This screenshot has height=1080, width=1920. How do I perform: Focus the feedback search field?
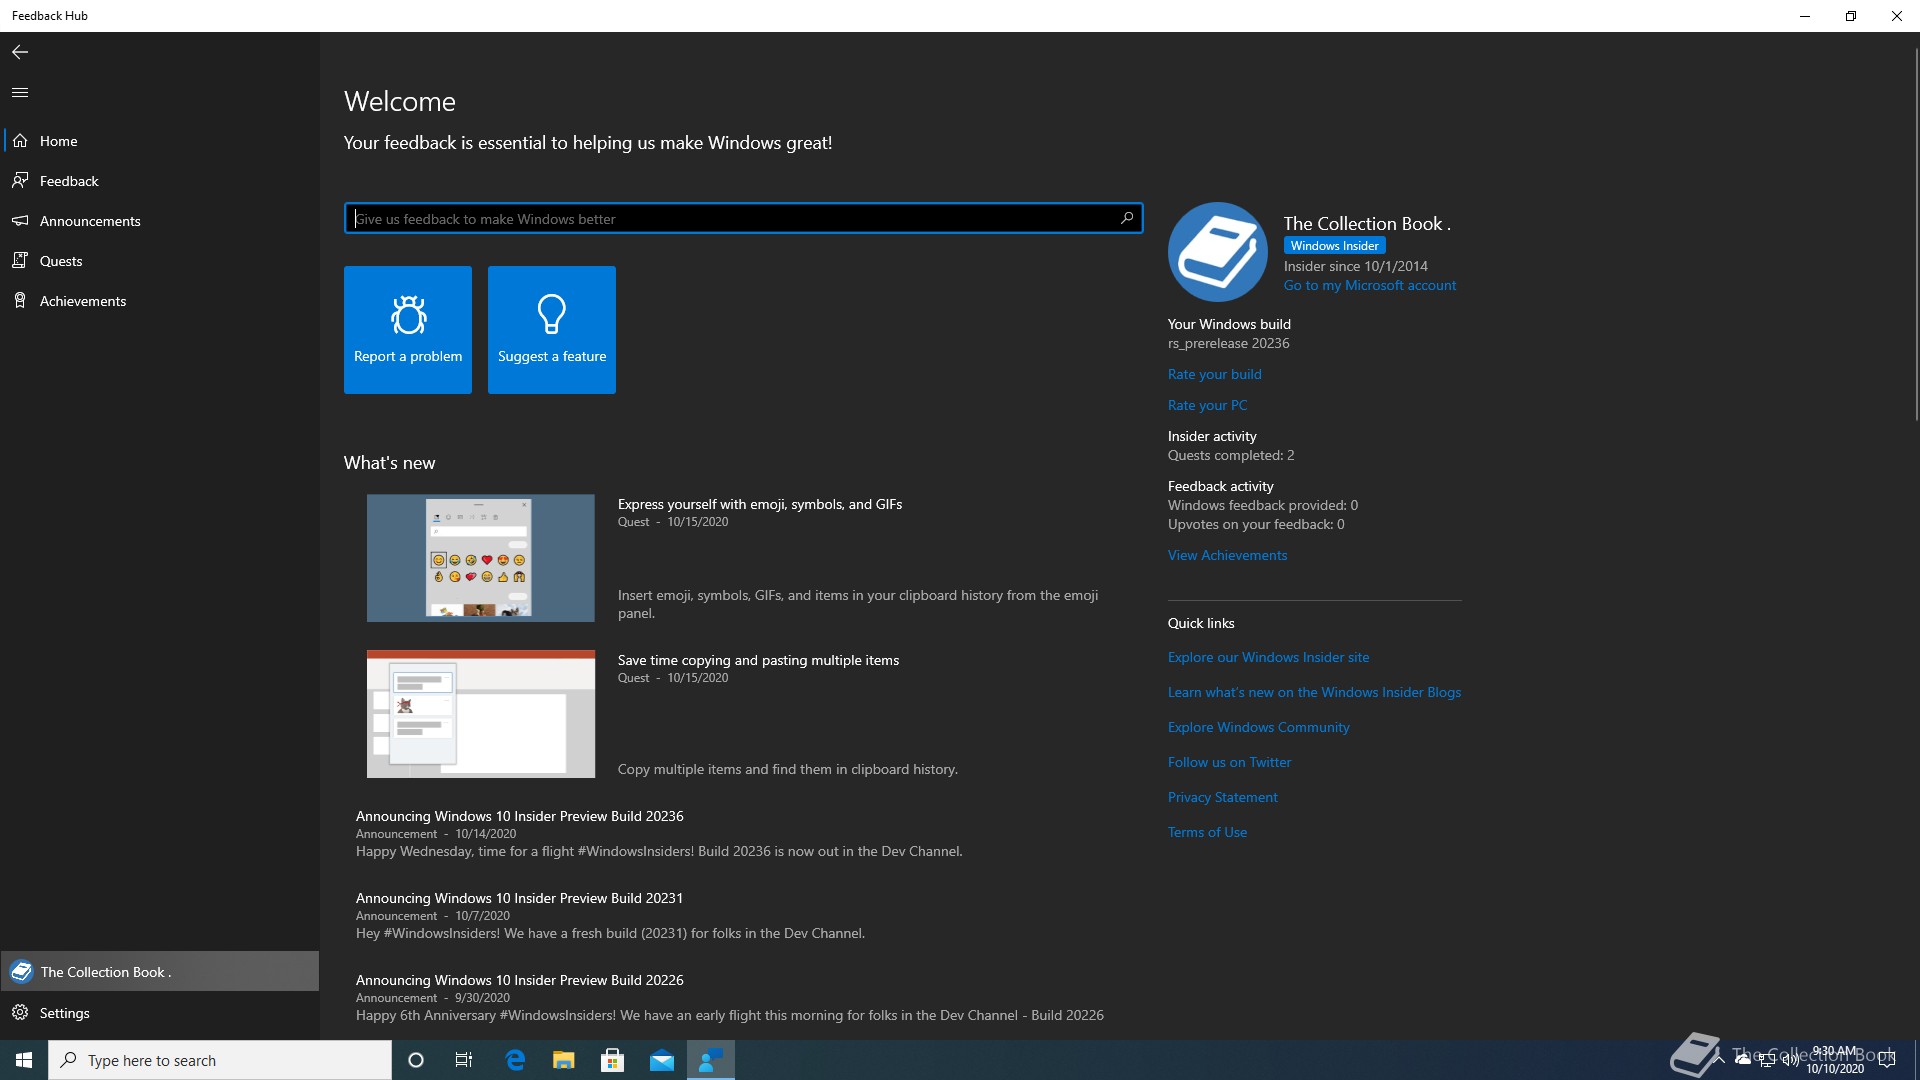pyautogui.click(x=743, y=218)
